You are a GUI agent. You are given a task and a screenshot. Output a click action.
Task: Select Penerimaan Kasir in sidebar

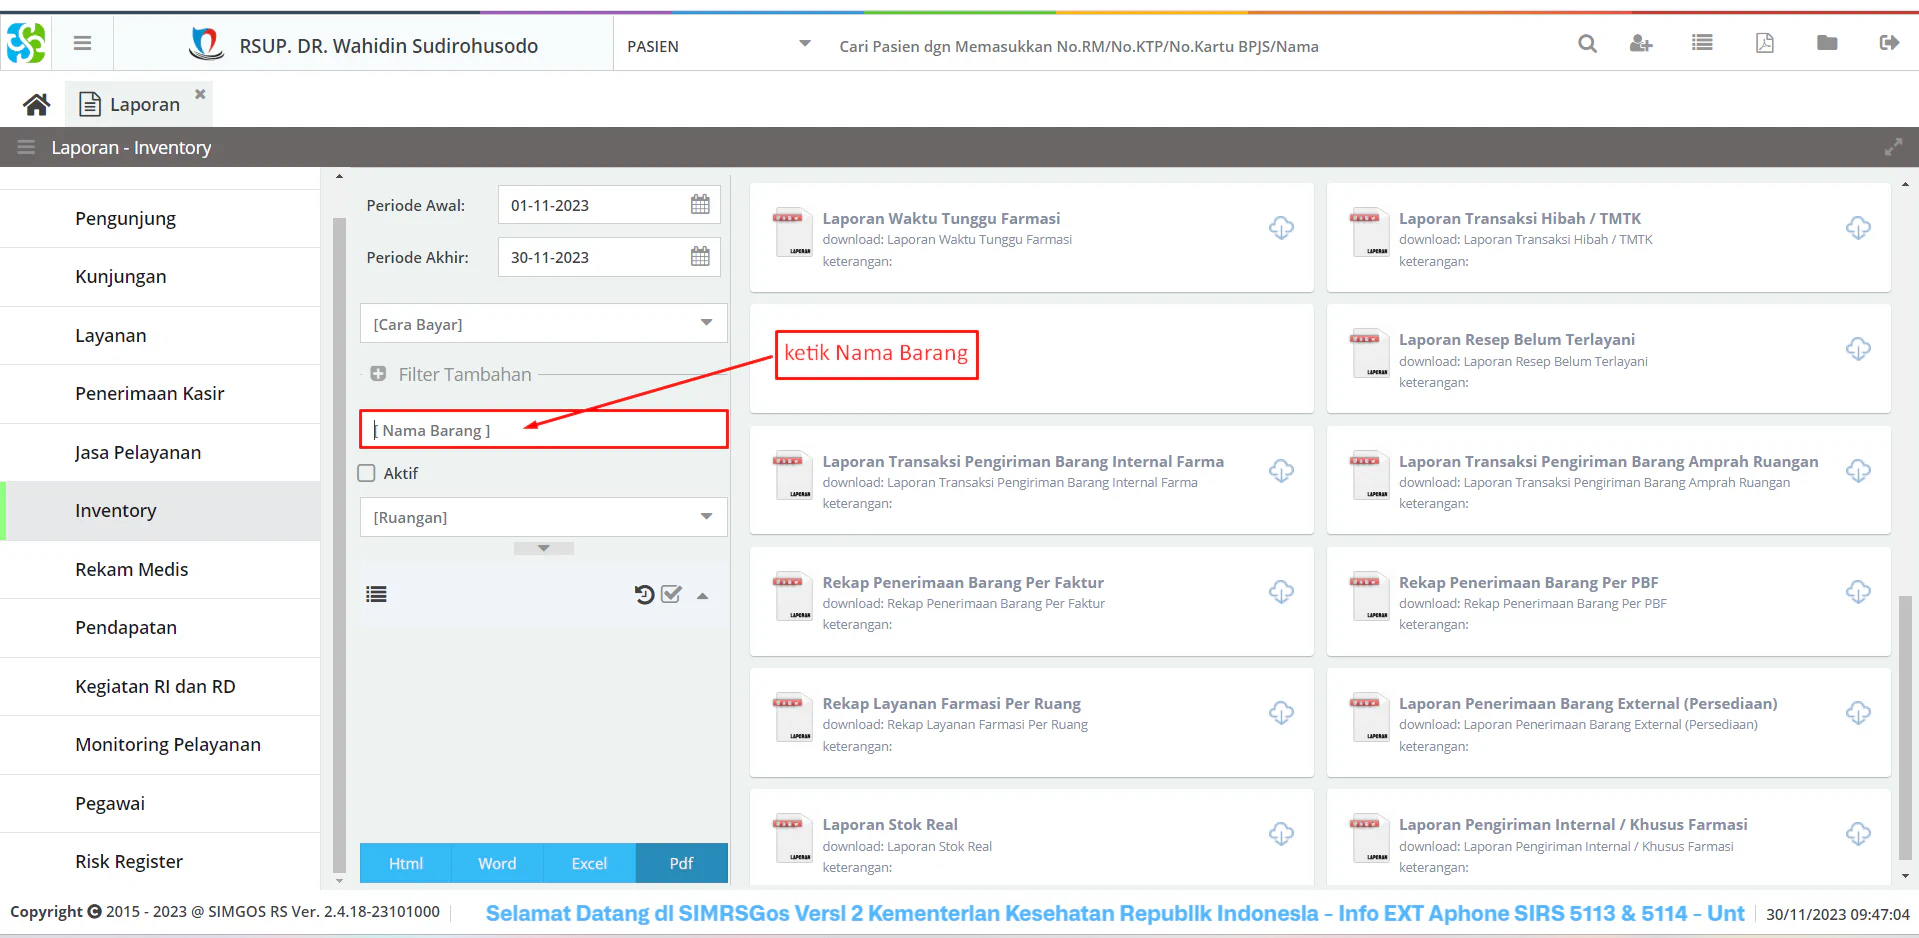(x=160, y=393)
